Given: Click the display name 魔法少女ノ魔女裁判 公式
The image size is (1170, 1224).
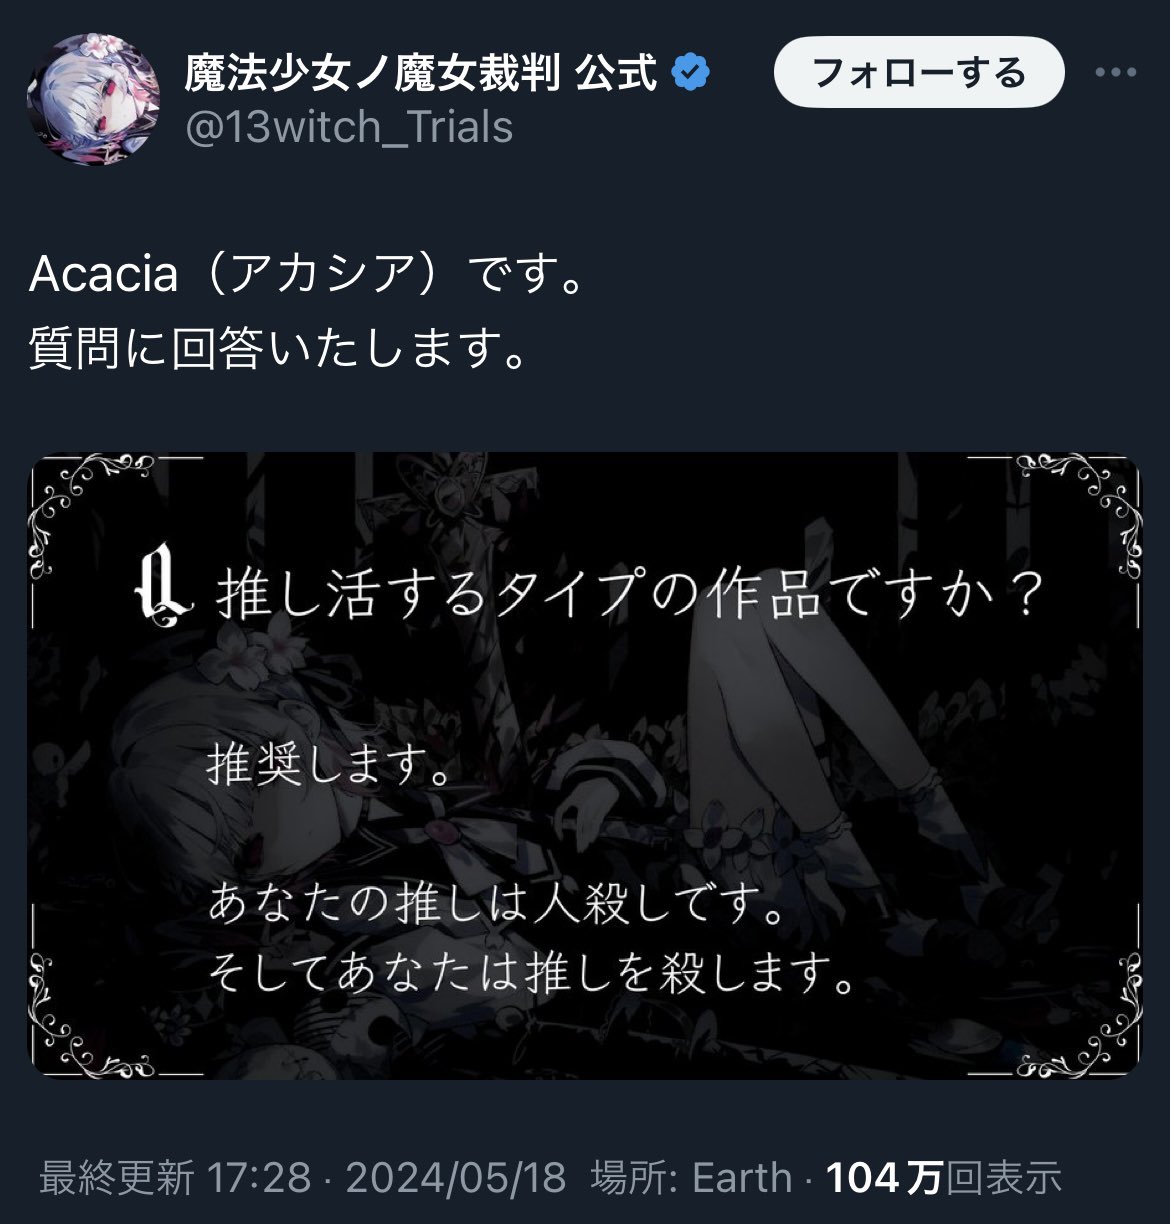Looking at the screenshot, I should coord(421,74).
